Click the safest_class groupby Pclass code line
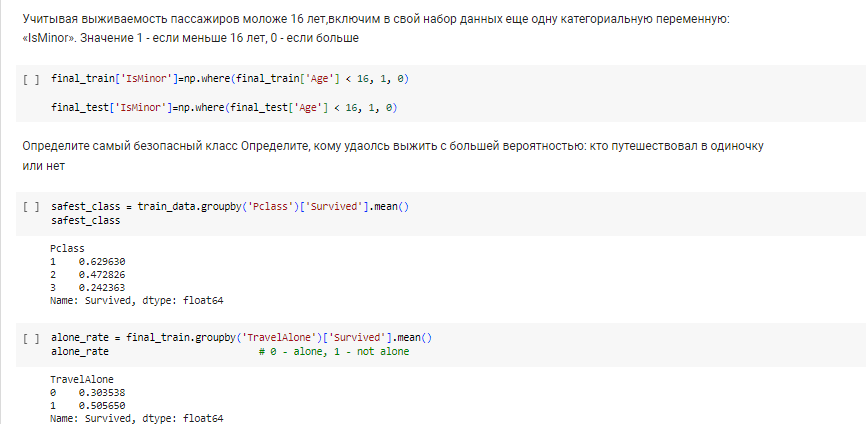This screenshot has width=866, height=424. click(x=230, y=206)
